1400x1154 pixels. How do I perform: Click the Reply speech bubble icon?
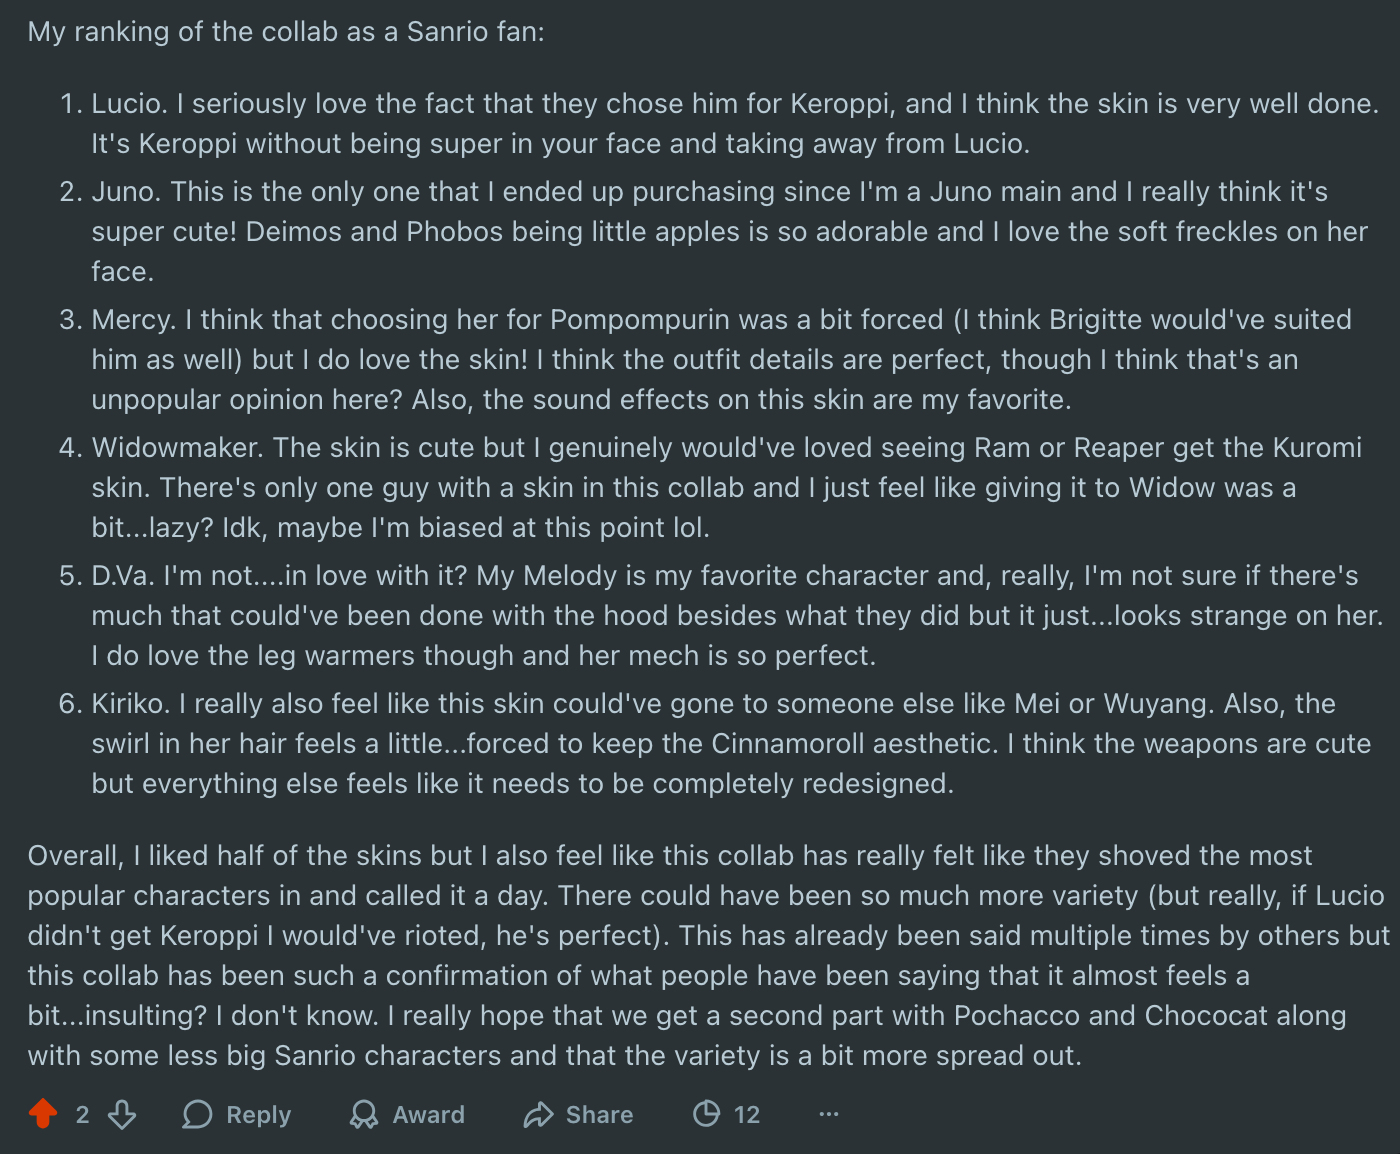198,1114
